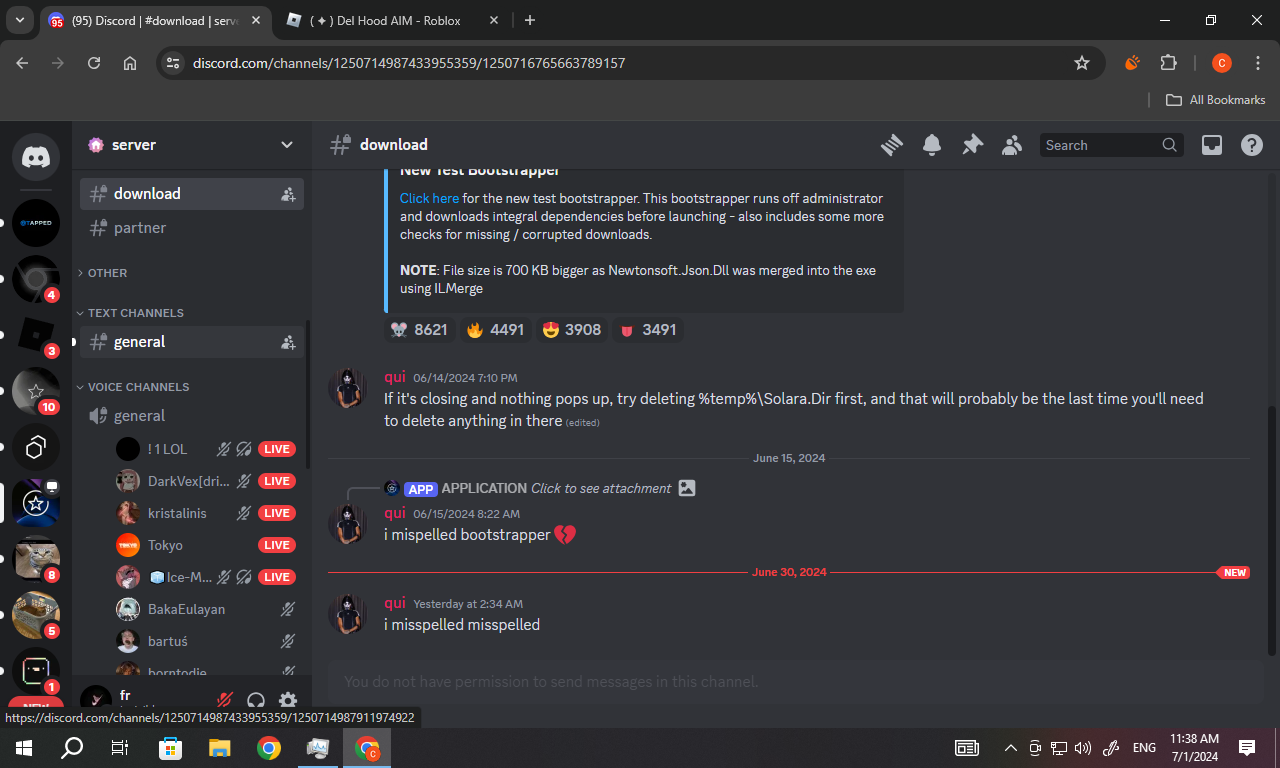The height and width of the screenshot is (768, 1280).
Task: Open Chrome Extensions puzzle icon
Action: tap(1168, 63)
